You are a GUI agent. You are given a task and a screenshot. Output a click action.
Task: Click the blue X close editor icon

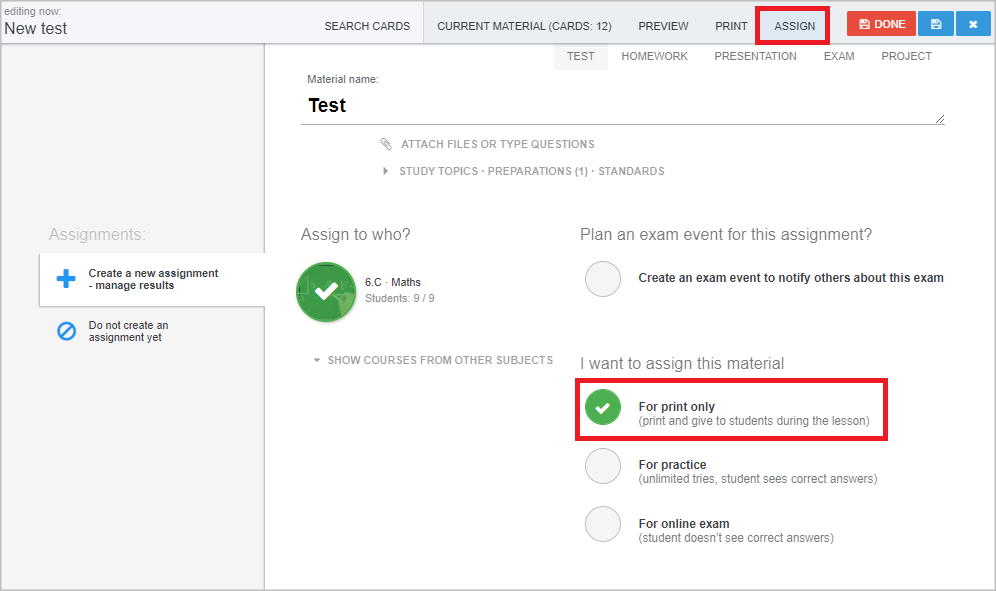pos(973,24)
